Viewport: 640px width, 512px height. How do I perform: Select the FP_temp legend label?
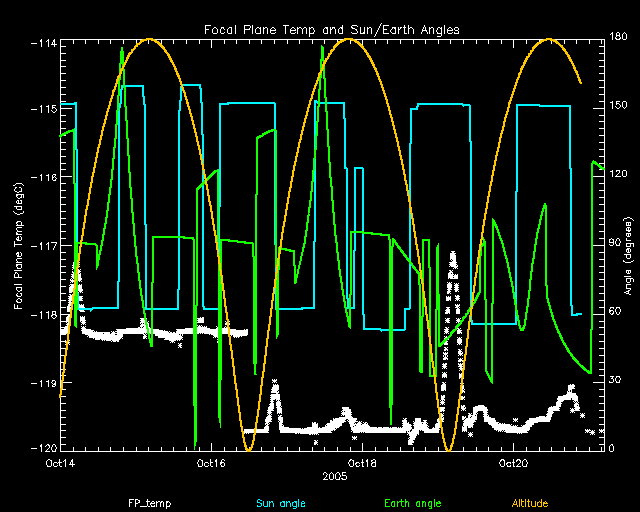[x=147, y=502]
